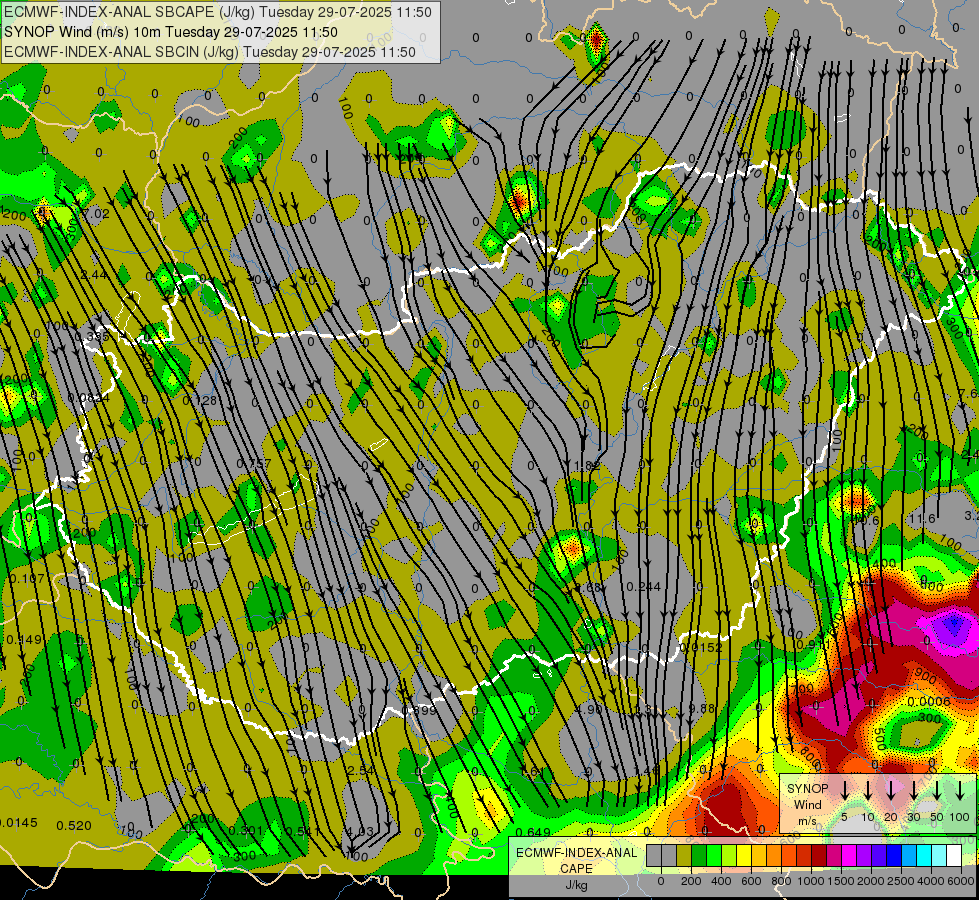
Task: Select the dark green CAPE legend swatch
Action: coord(699,855)
